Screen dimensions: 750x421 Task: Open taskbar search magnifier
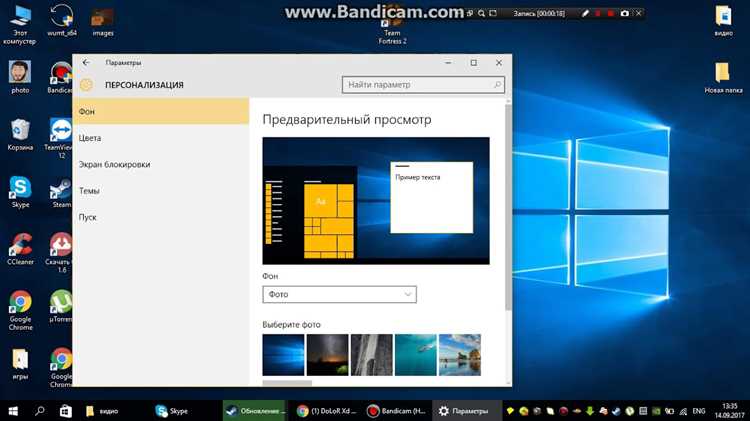[x=40, y=411]
